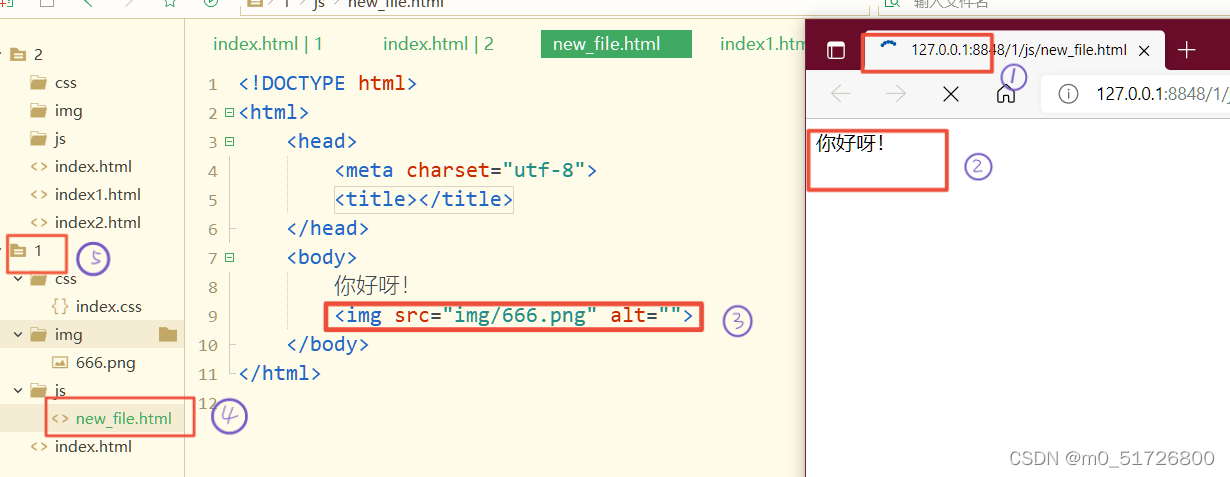
Task: Go to browser home page
Action: coord(1006,94)
